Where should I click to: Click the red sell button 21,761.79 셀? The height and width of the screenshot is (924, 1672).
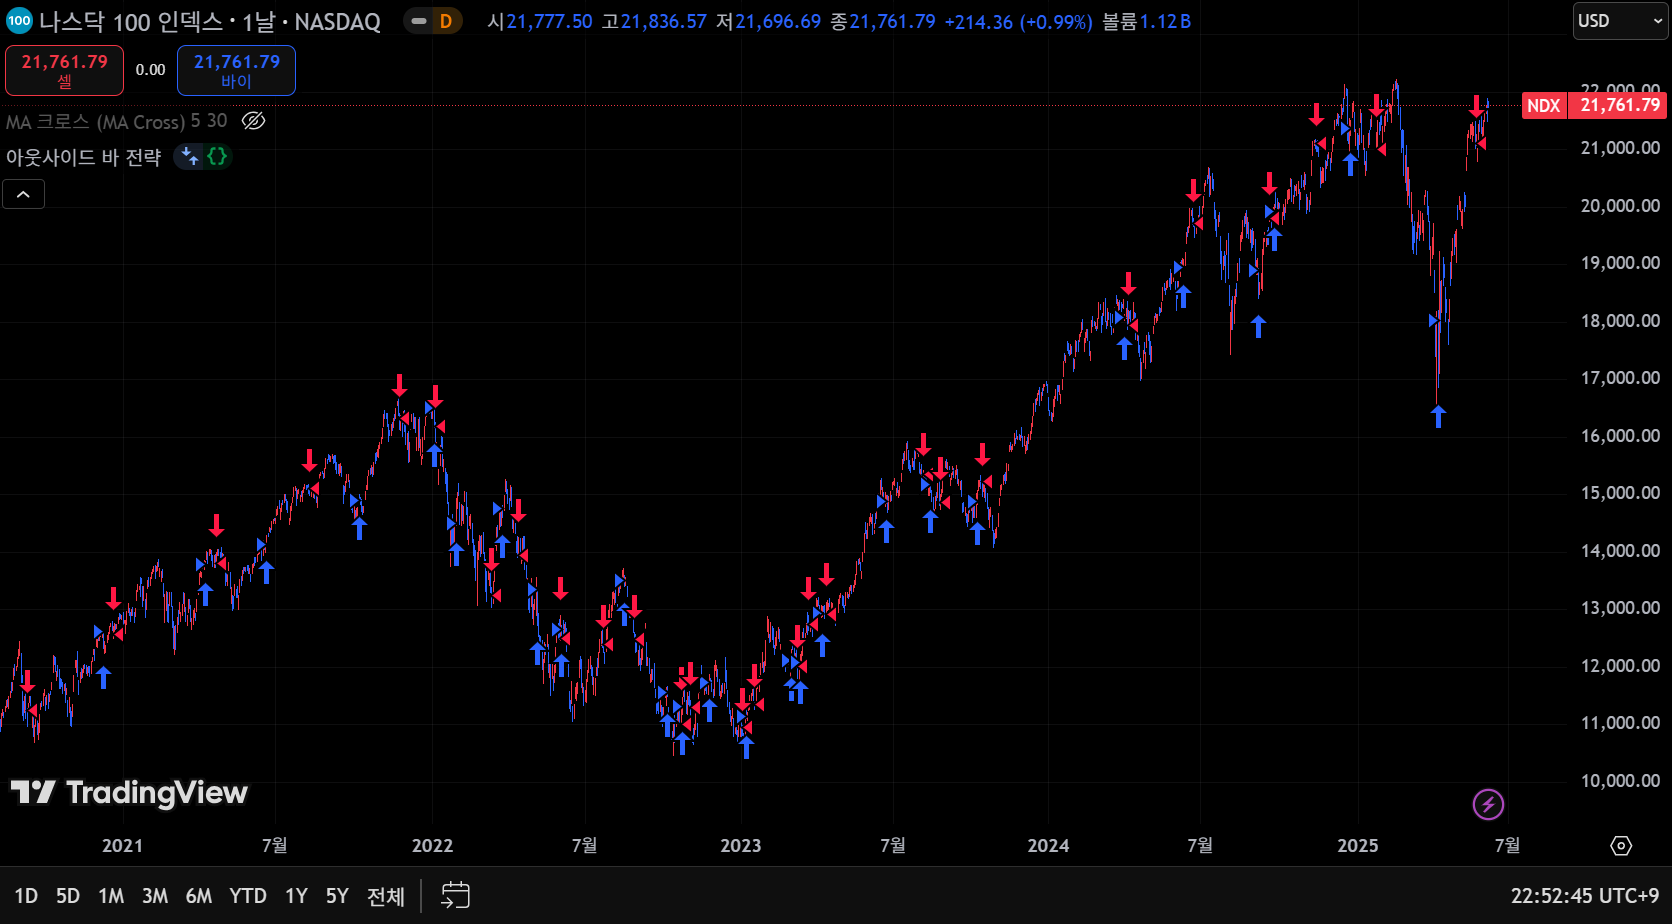click(x=65, y=70)
